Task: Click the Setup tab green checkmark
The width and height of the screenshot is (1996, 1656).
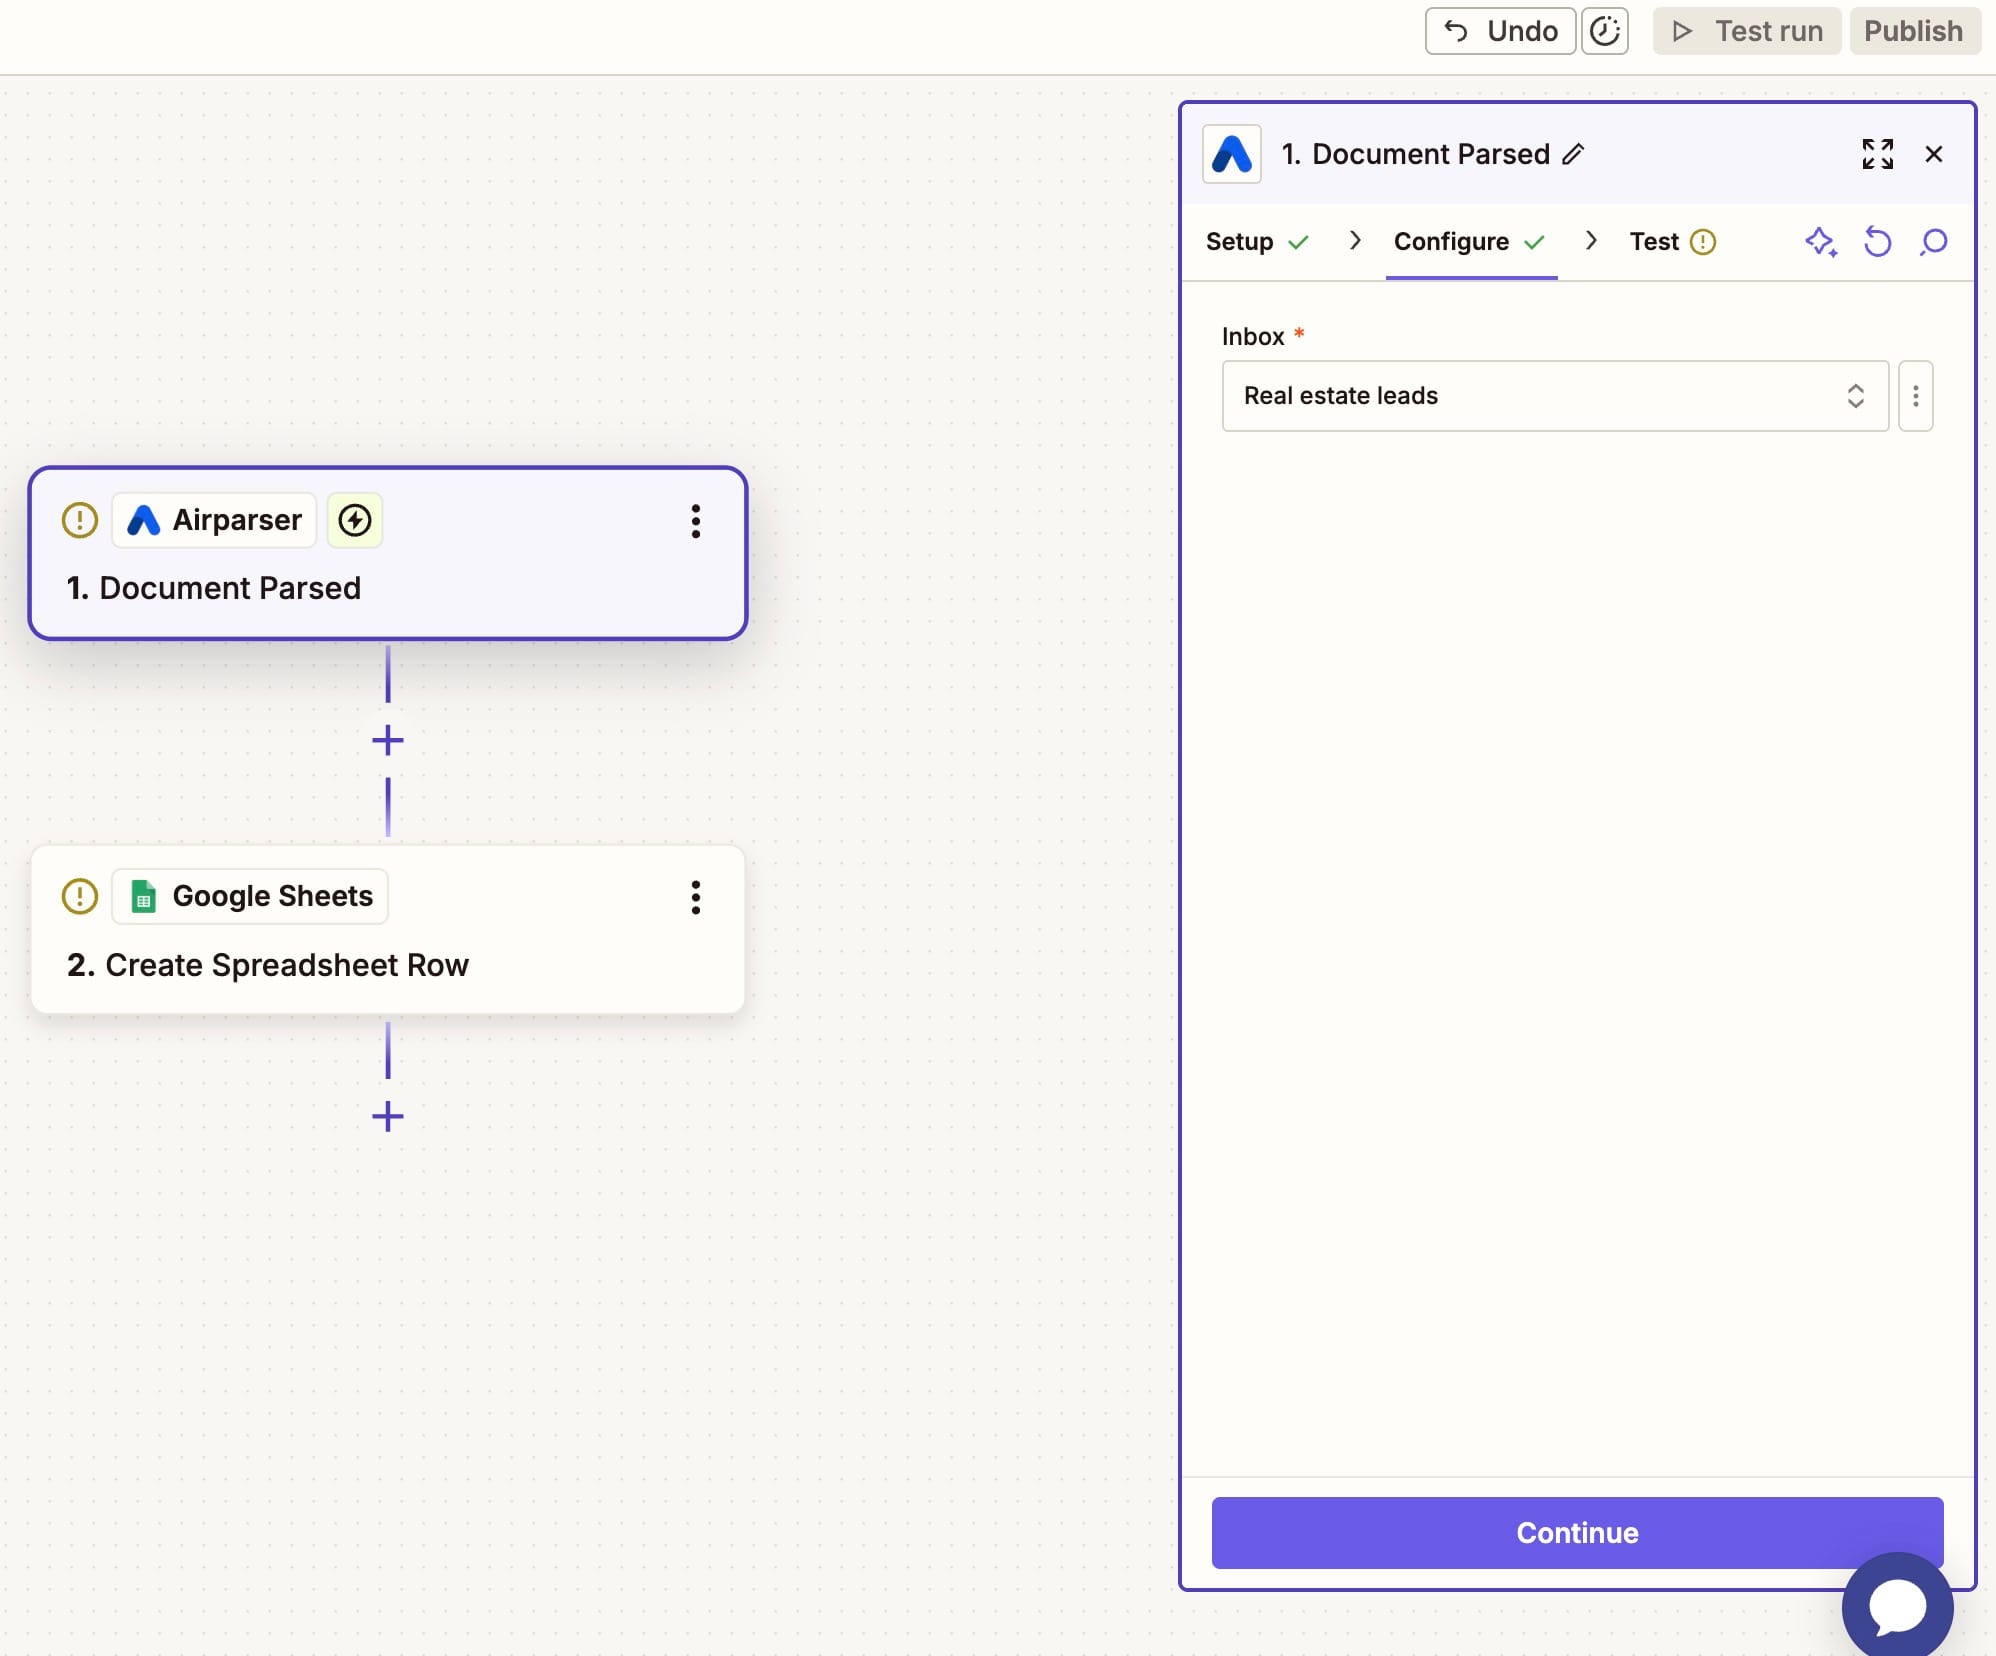Action: [1298, 242]
